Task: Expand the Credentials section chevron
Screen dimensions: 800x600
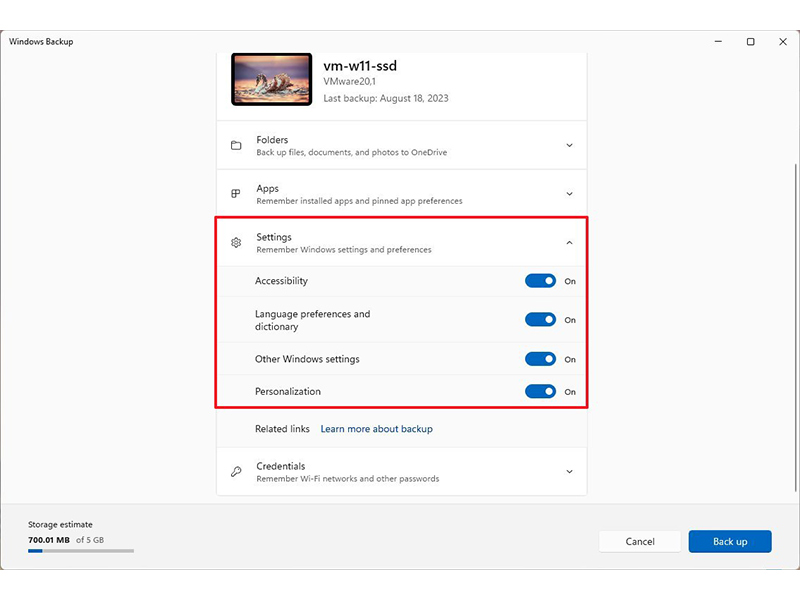Action: pyautogui.click(x=569, y=471)
